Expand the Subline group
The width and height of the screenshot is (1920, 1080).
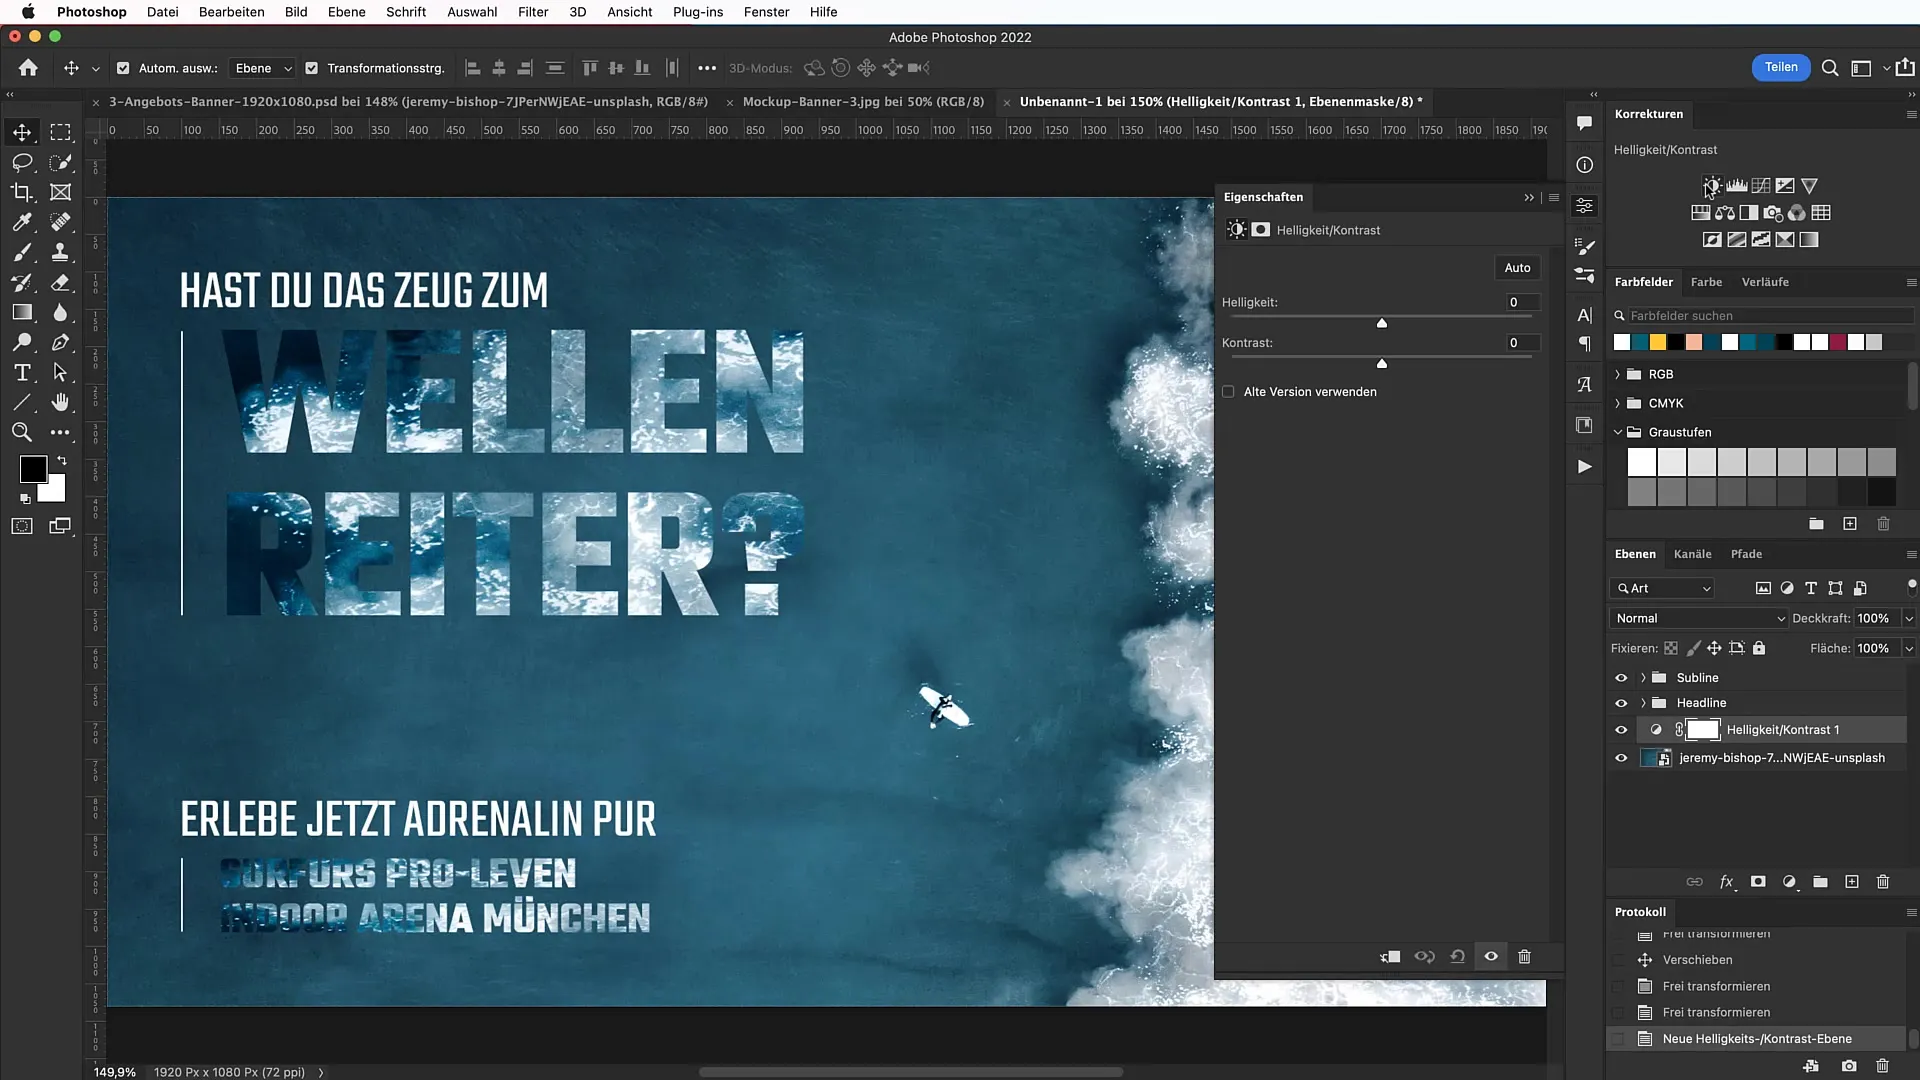[1643, 678]
